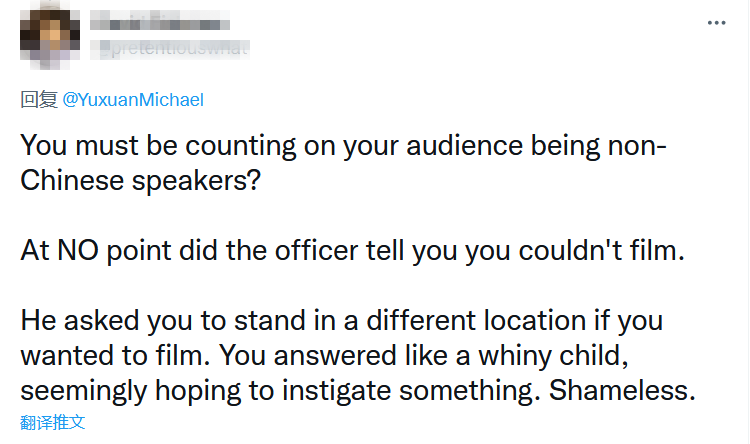This screenshot has height=444, width=750.
Task: Open the @YuxuanMichael mention link
Action: click(x=133, y=100)
